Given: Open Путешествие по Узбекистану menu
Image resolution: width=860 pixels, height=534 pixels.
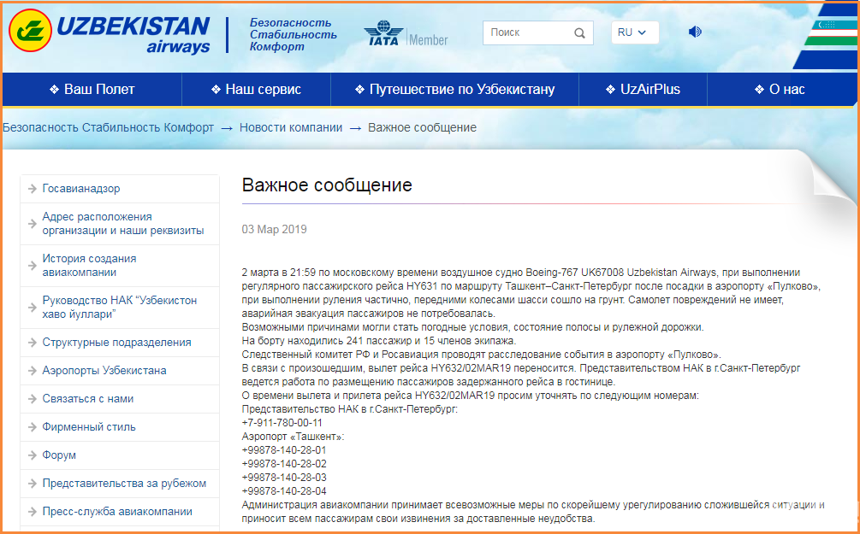Looking at the screenshot, I should click(455, 89).
